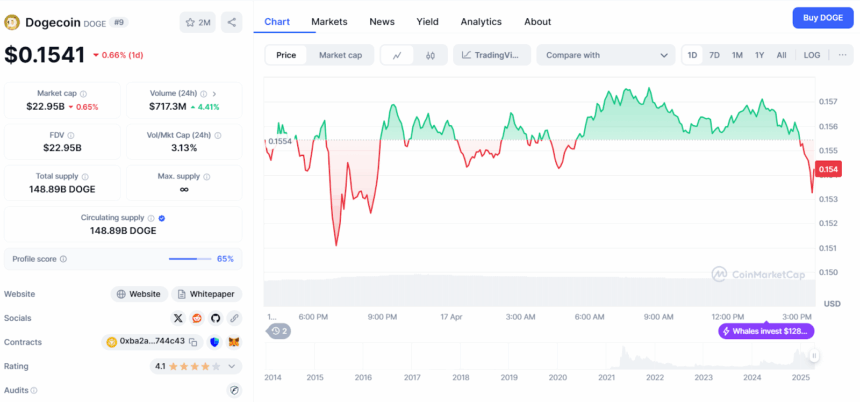Viewport: 860px width, 402px height.
Task: Set chart range to All
Action: tap(781, 55)
